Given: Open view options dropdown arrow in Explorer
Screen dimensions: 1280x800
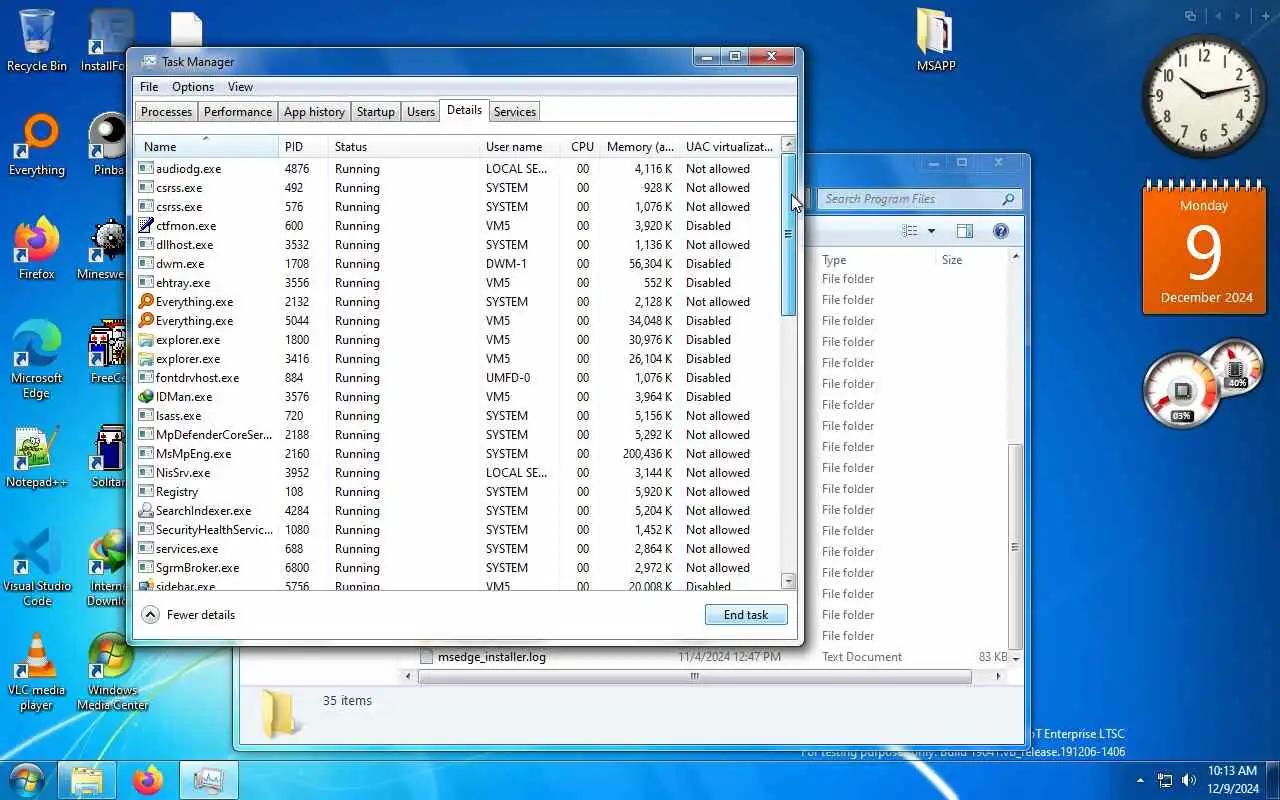Looking at the screenshot, I should point(931,231).
